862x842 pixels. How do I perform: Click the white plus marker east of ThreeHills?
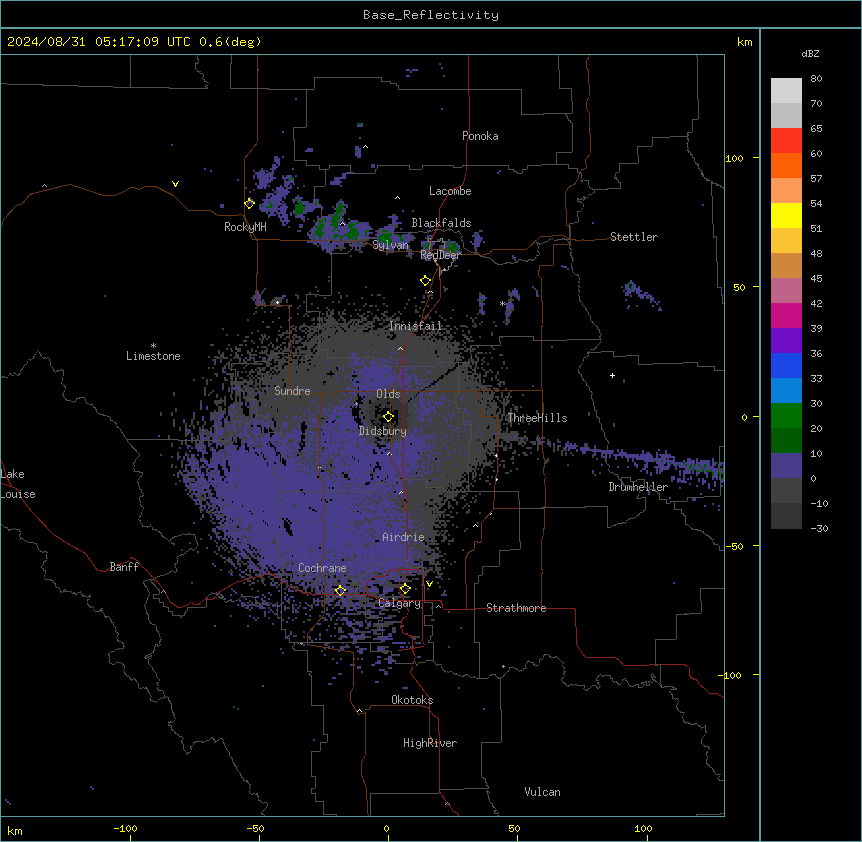[x=612, y=375]
